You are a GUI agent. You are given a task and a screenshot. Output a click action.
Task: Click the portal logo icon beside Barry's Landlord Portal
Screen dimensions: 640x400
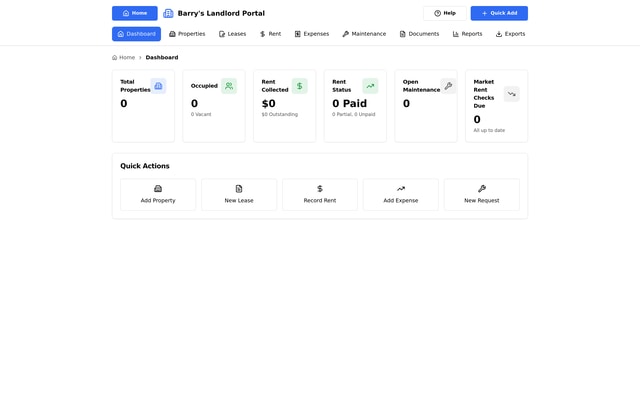click(168, 13)
